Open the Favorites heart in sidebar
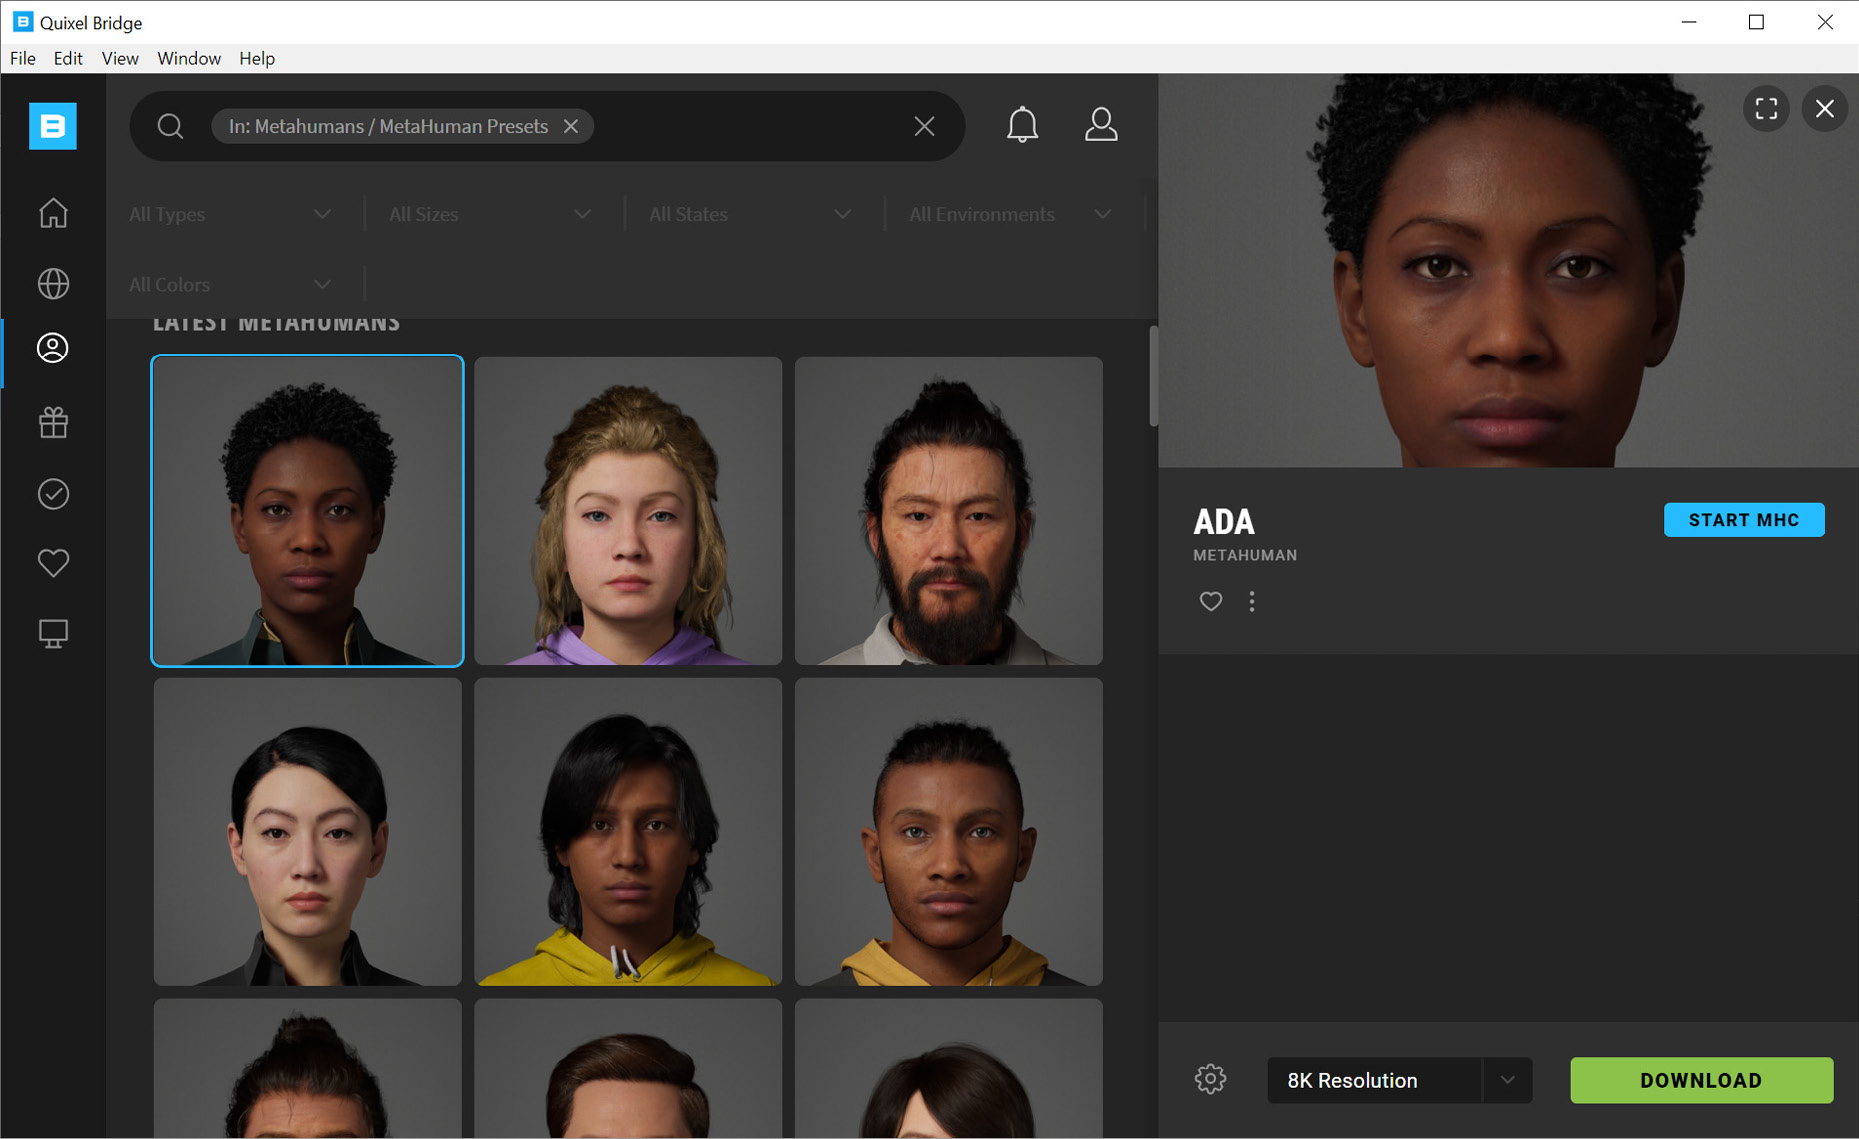Viewport: 1859px width, 1139px height. coord(53,563)
